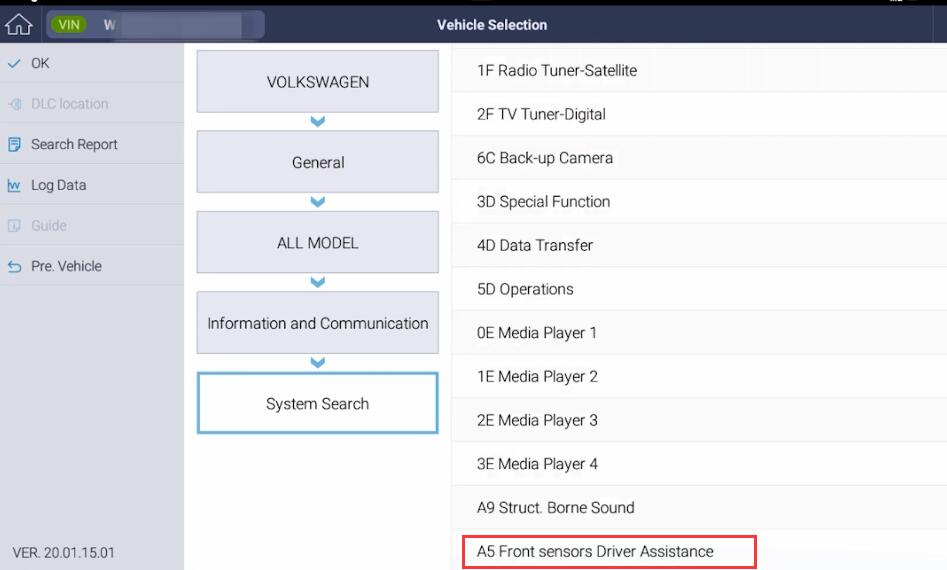
Task: Select the VOLKSWAGEN breadcrumb step
Action: (318, 82)
